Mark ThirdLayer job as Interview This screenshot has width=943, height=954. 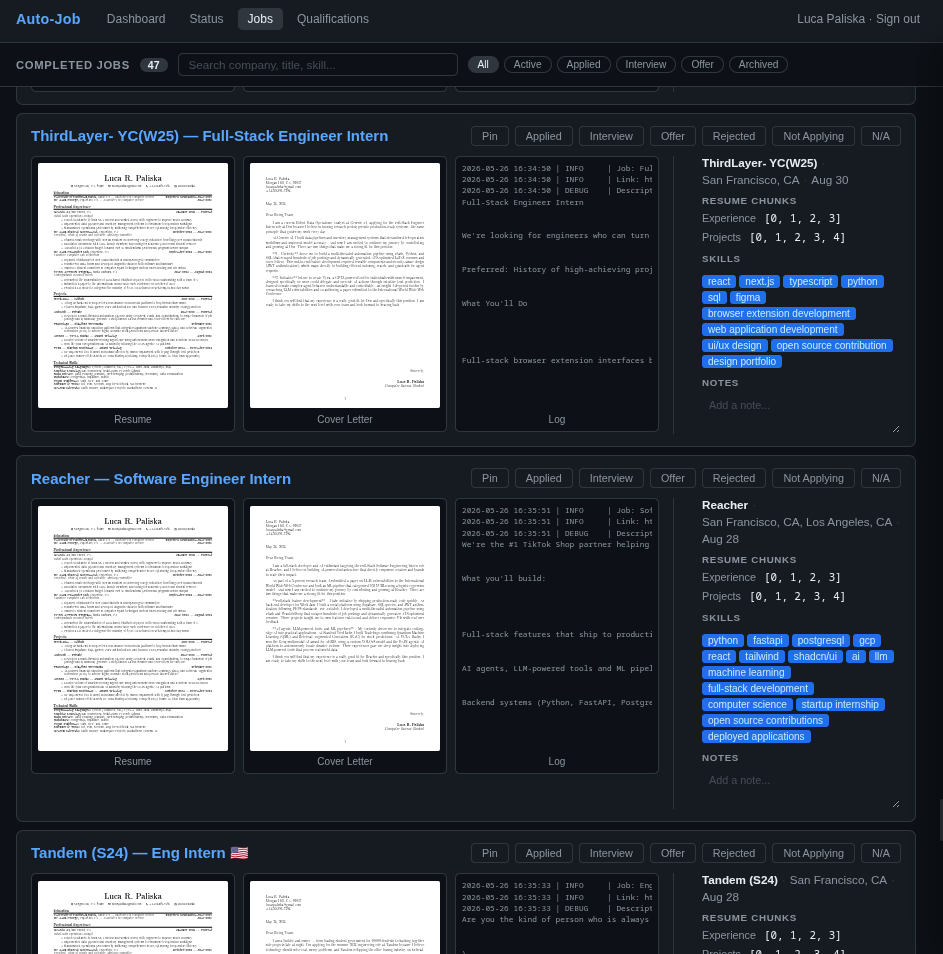[x=611, y=136]
